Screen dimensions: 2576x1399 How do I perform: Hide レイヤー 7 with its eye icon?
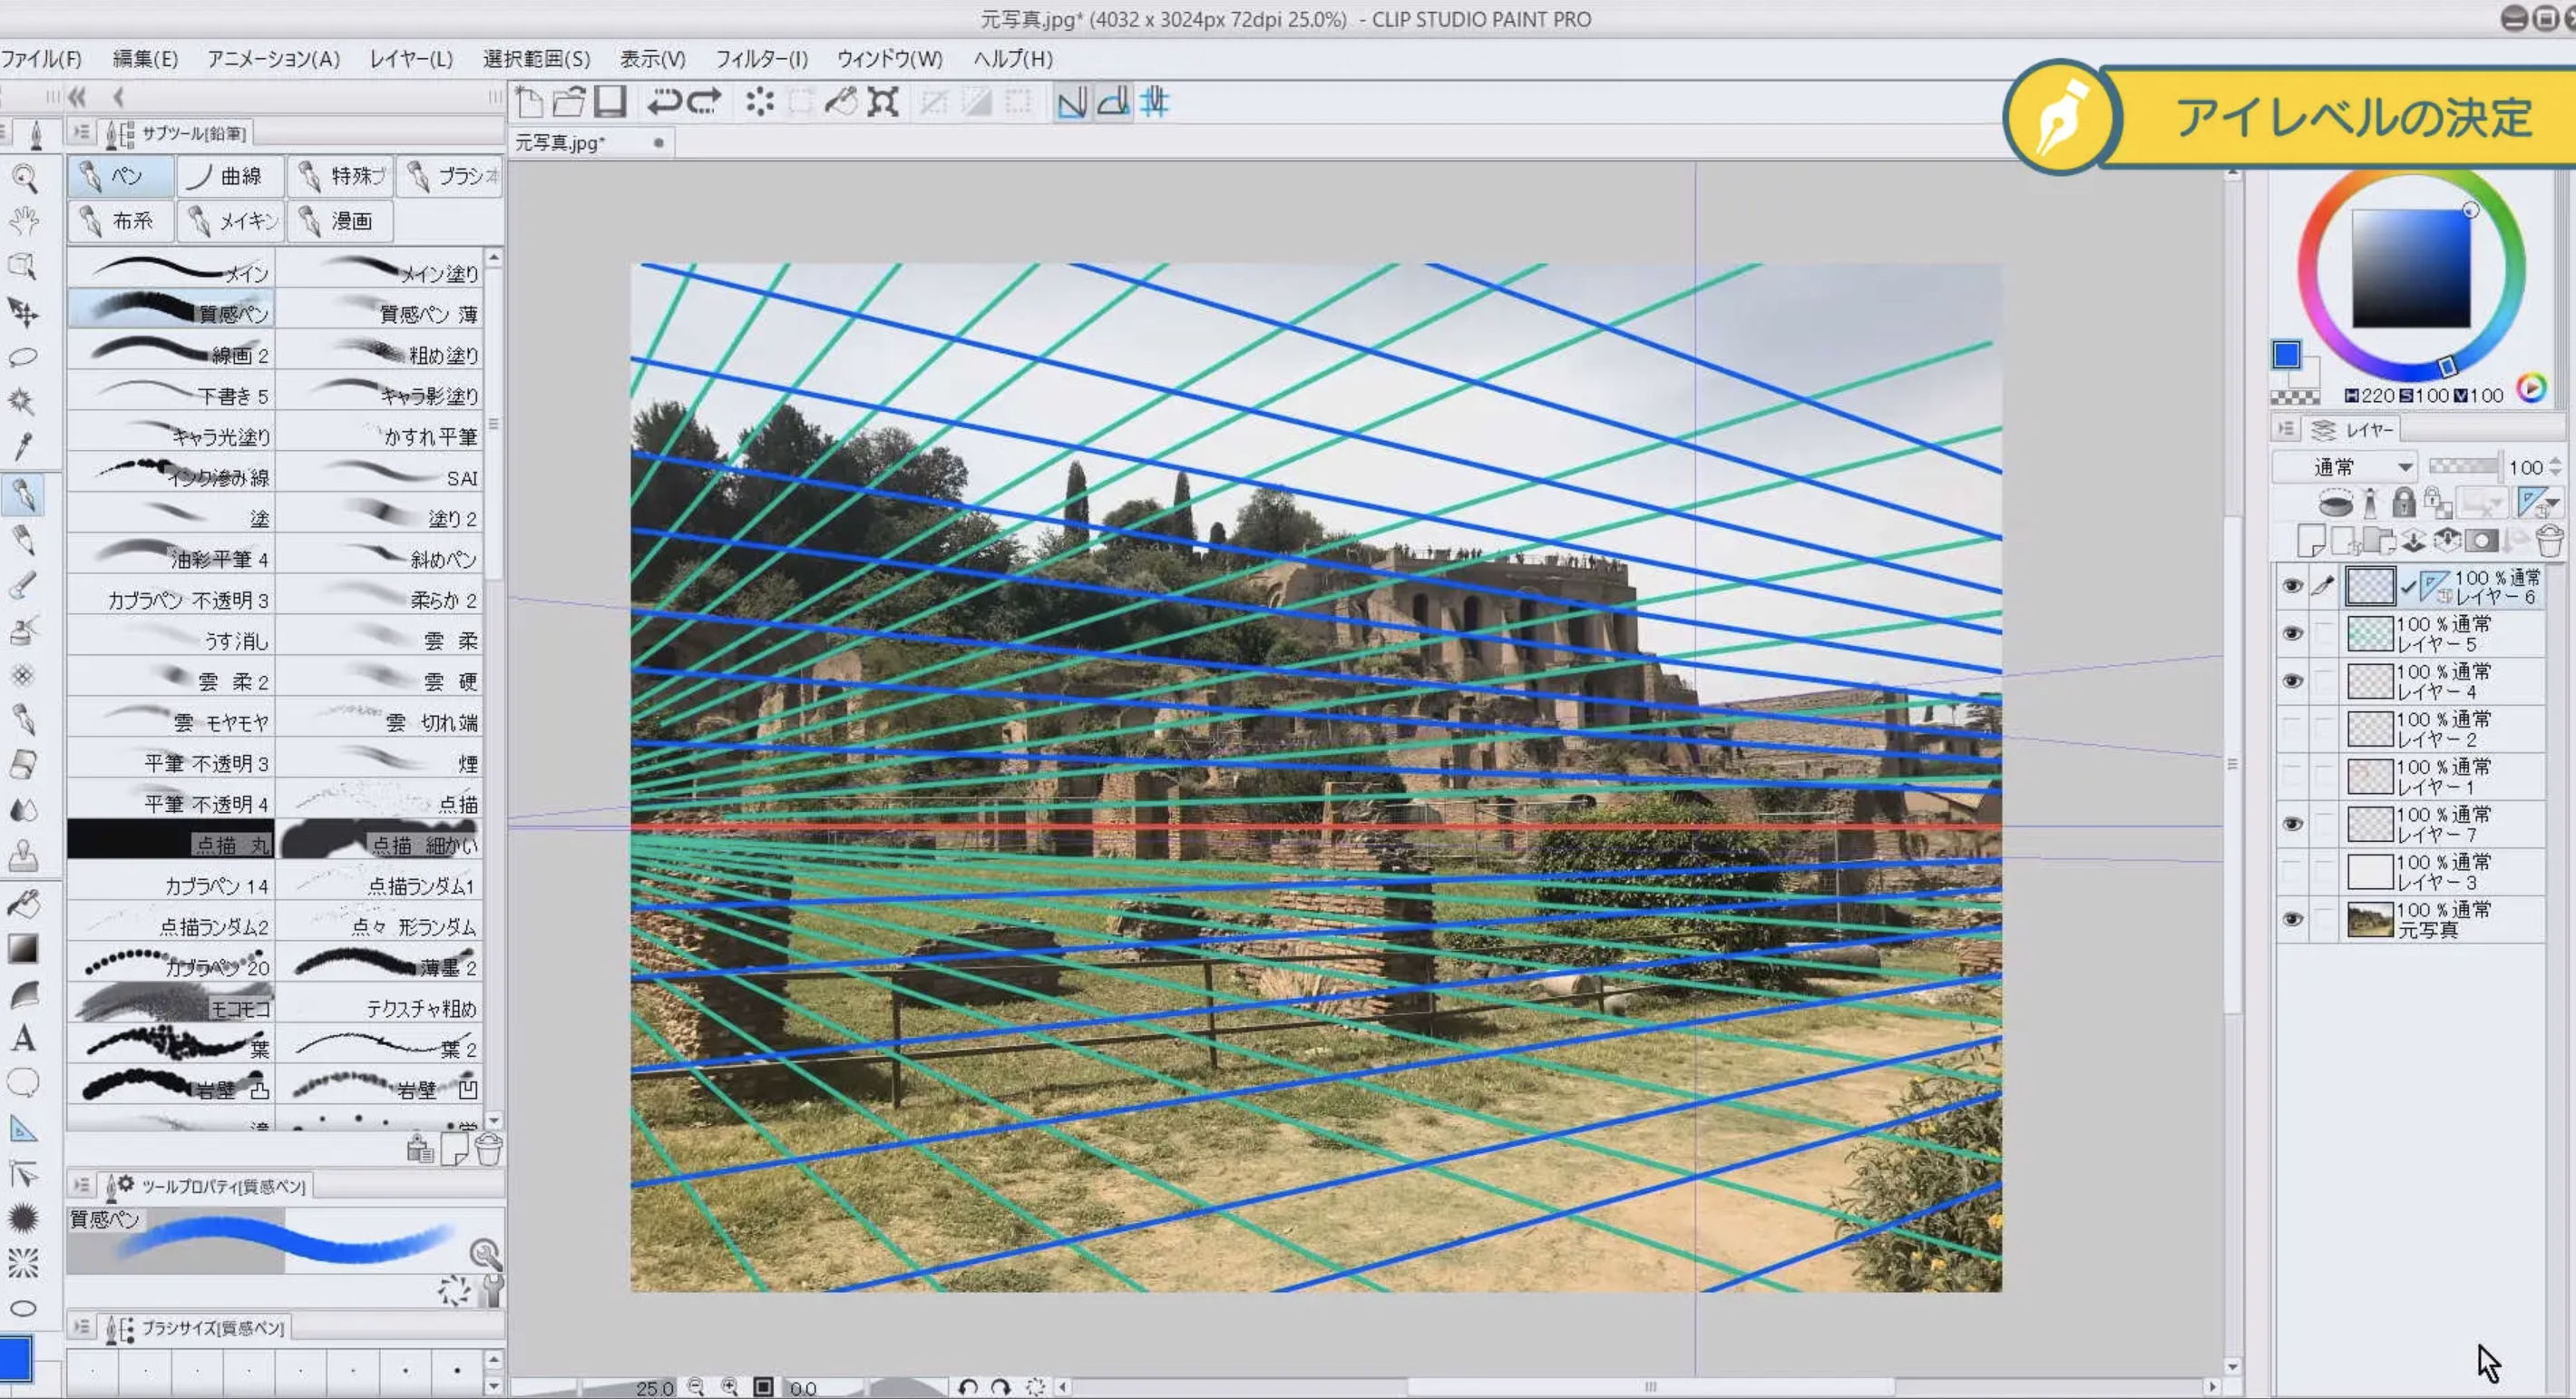coord(2292,824)
